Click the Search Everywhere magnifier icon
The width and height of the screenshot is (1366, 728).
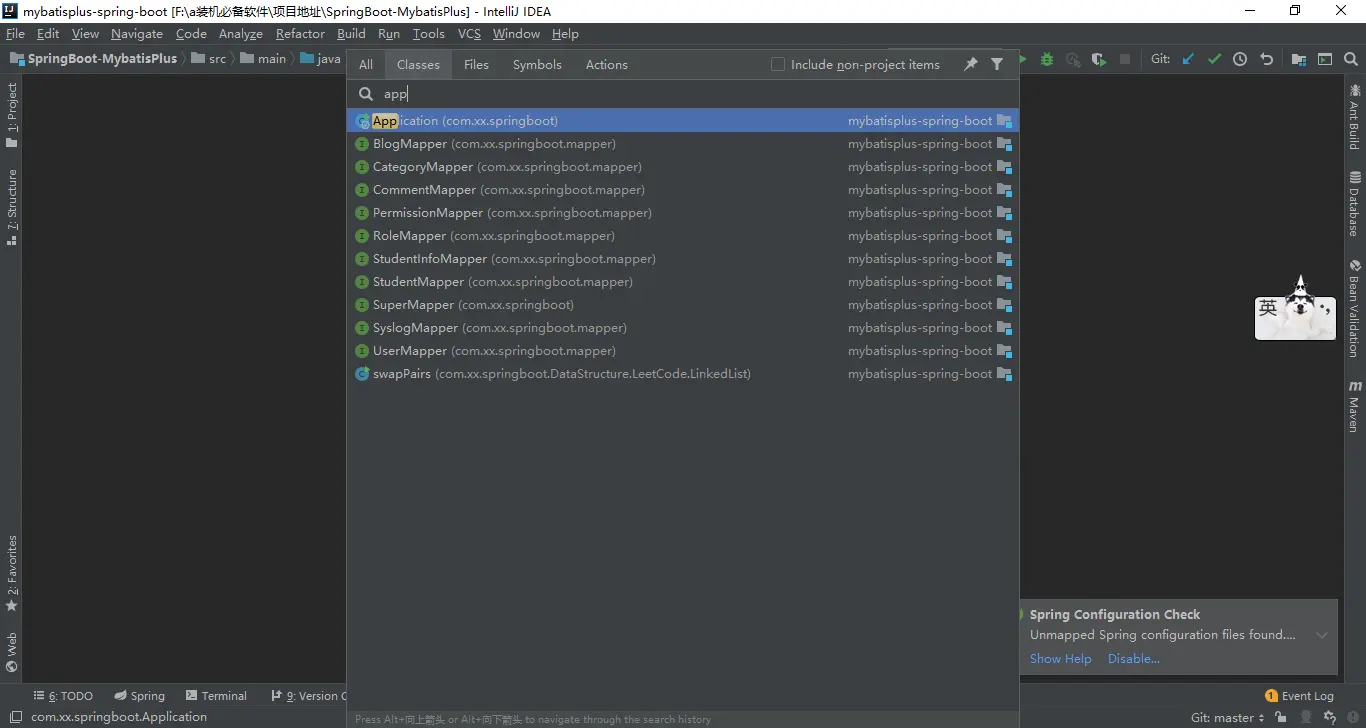[x=1351, y=59]
